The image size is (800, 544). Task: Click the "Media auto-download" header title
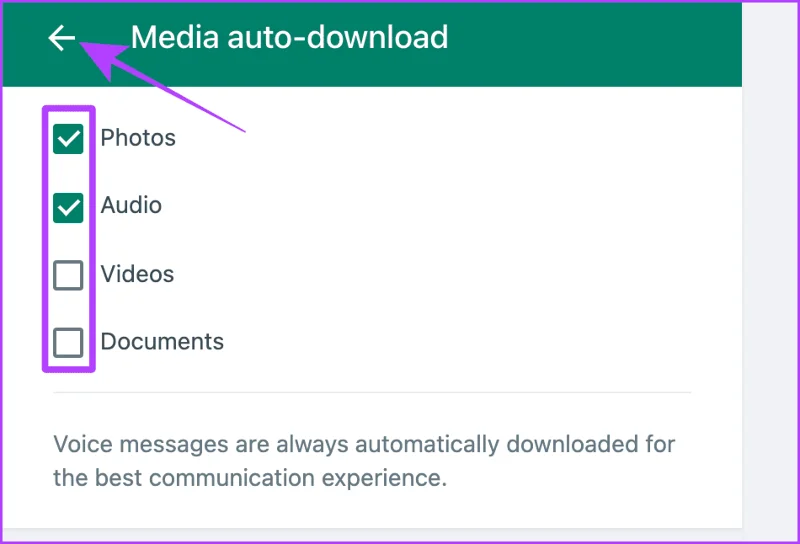click(289, 37)
